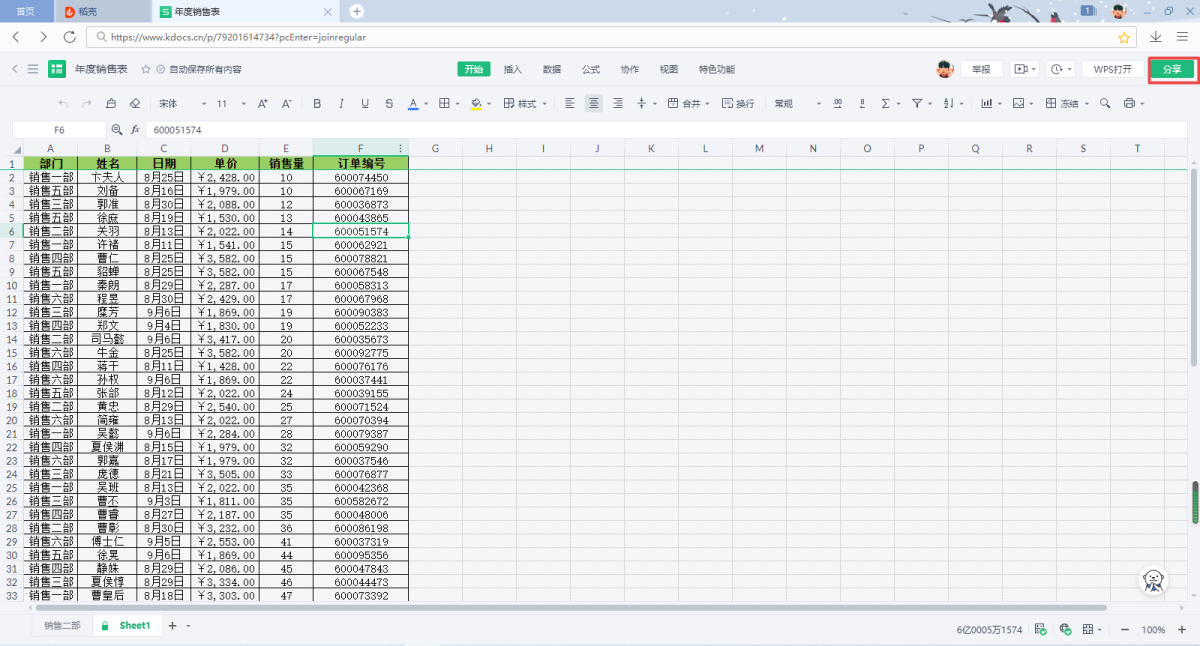Click the undo arrow icon
This screenshot has width=1200, height=646.
(64, 103)
